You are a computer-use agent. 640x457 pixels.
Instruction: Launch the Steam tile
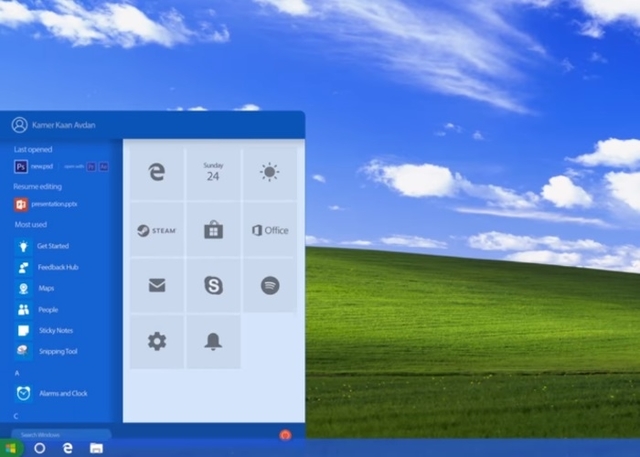click(x=157, y=230)
